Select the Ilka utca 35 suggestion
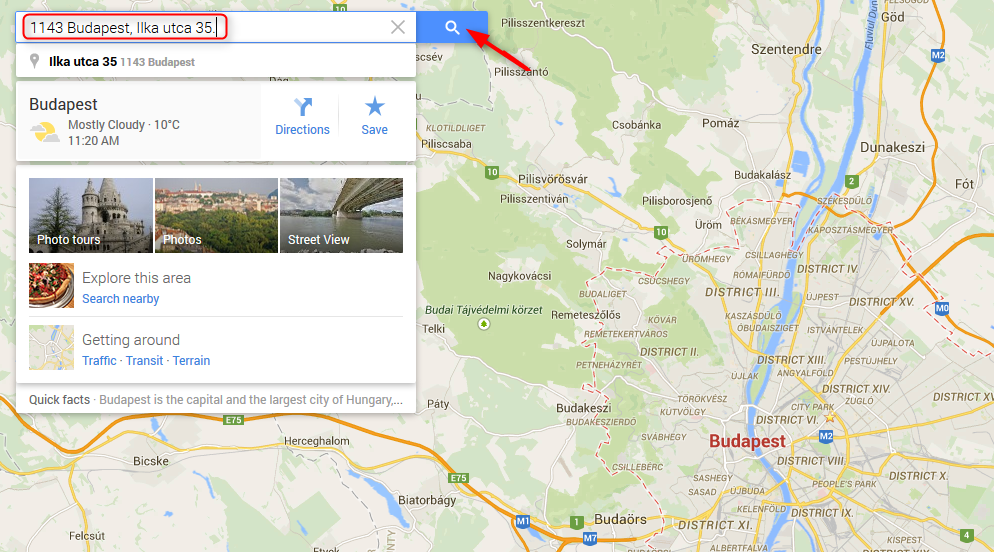 216,61
